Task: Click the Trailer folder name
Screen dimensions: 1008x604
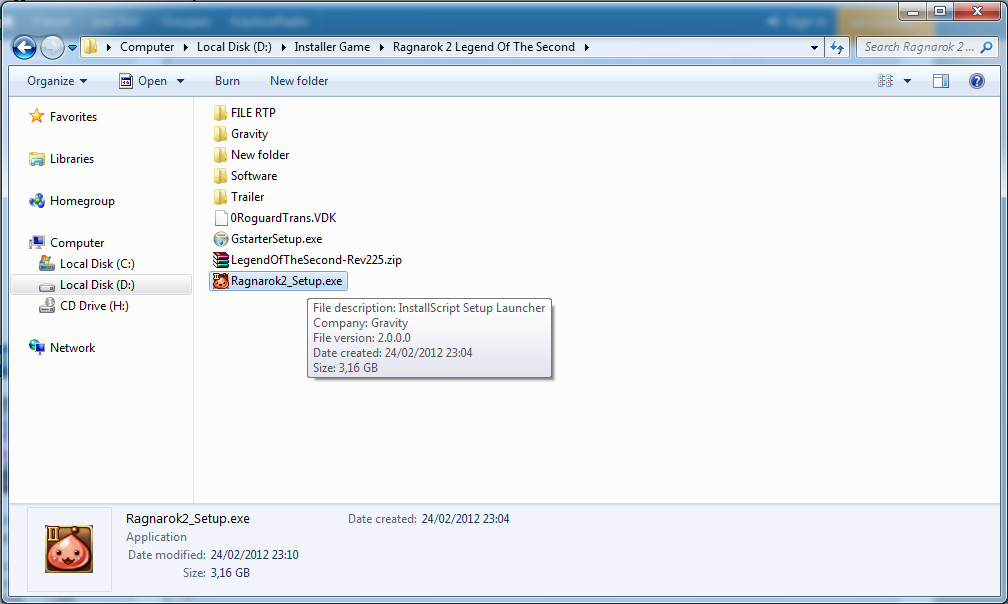Action: pyautogui.click(x=248, y=197)
